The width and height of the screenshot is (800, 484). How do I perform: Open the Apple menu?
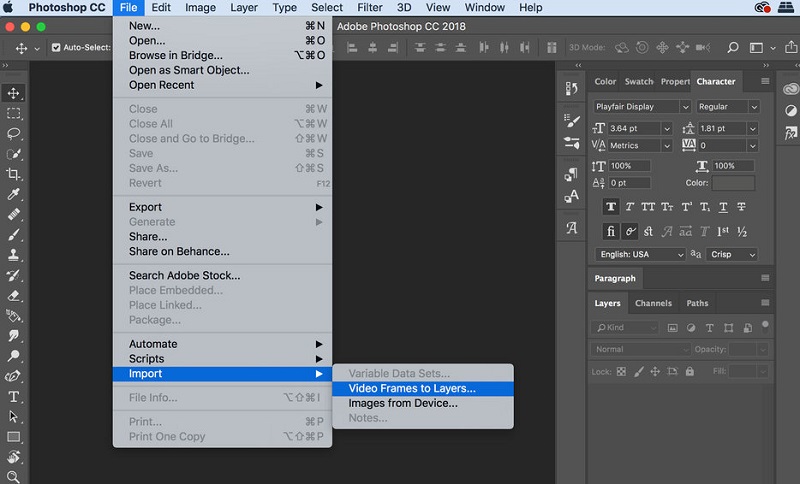8,7
